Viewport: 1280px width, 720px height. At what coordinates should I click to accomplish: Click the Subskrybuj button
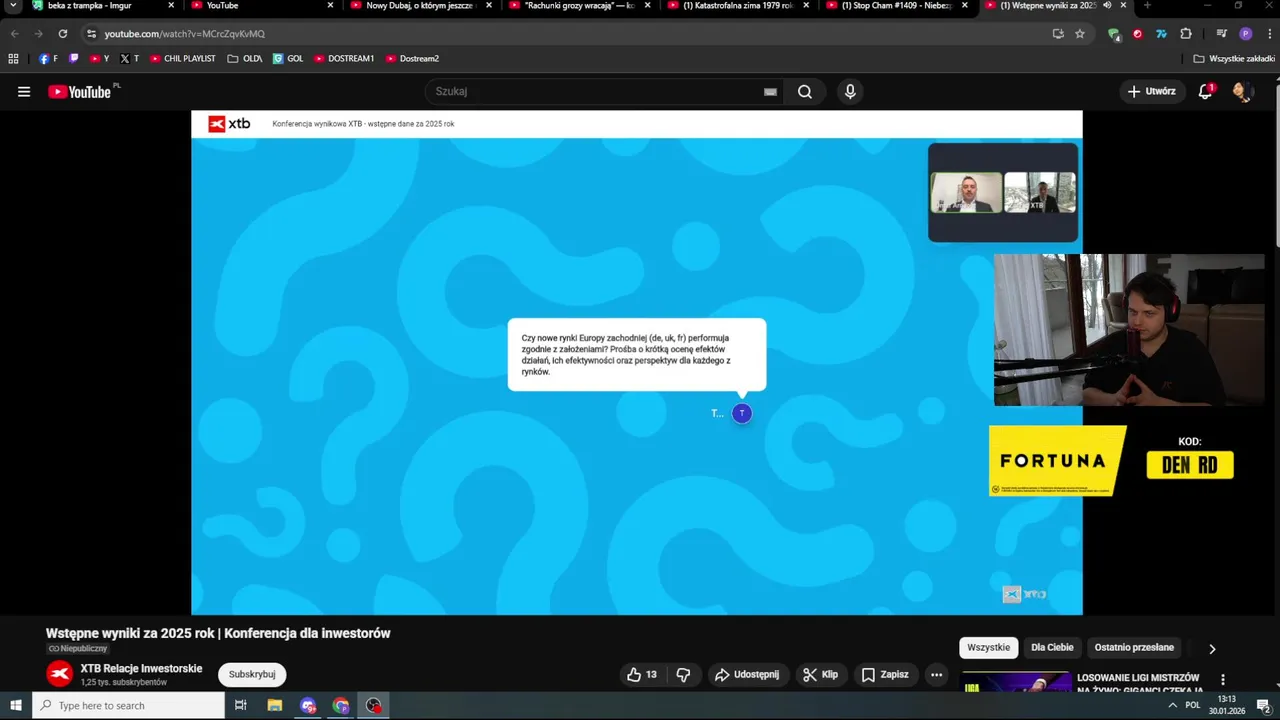click(x=252, y=675)
